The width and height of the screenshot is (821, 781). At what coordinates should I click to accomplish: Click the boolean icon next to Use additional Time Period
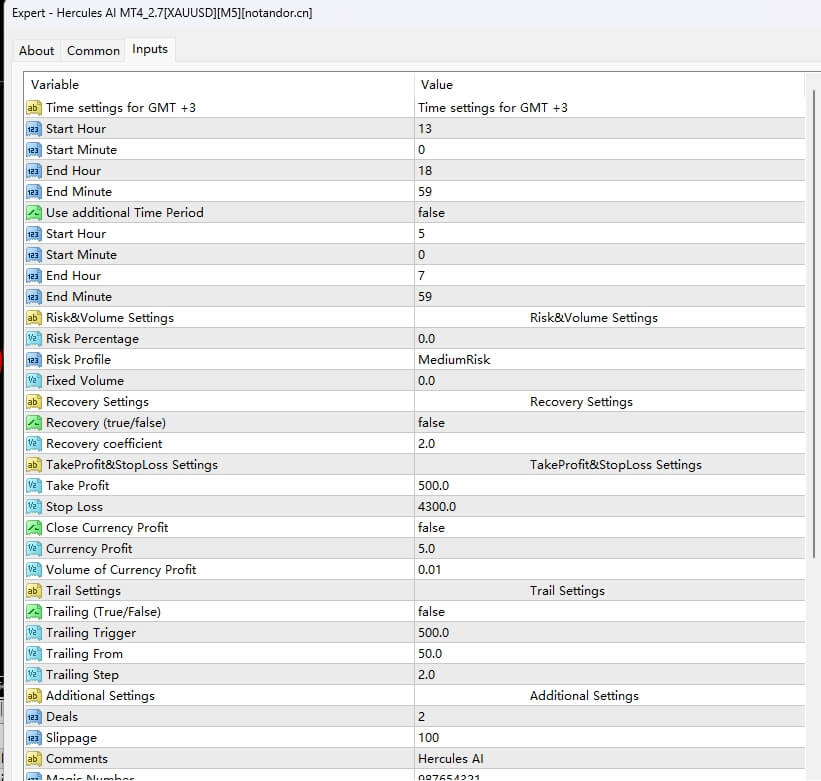coord(33,213)
